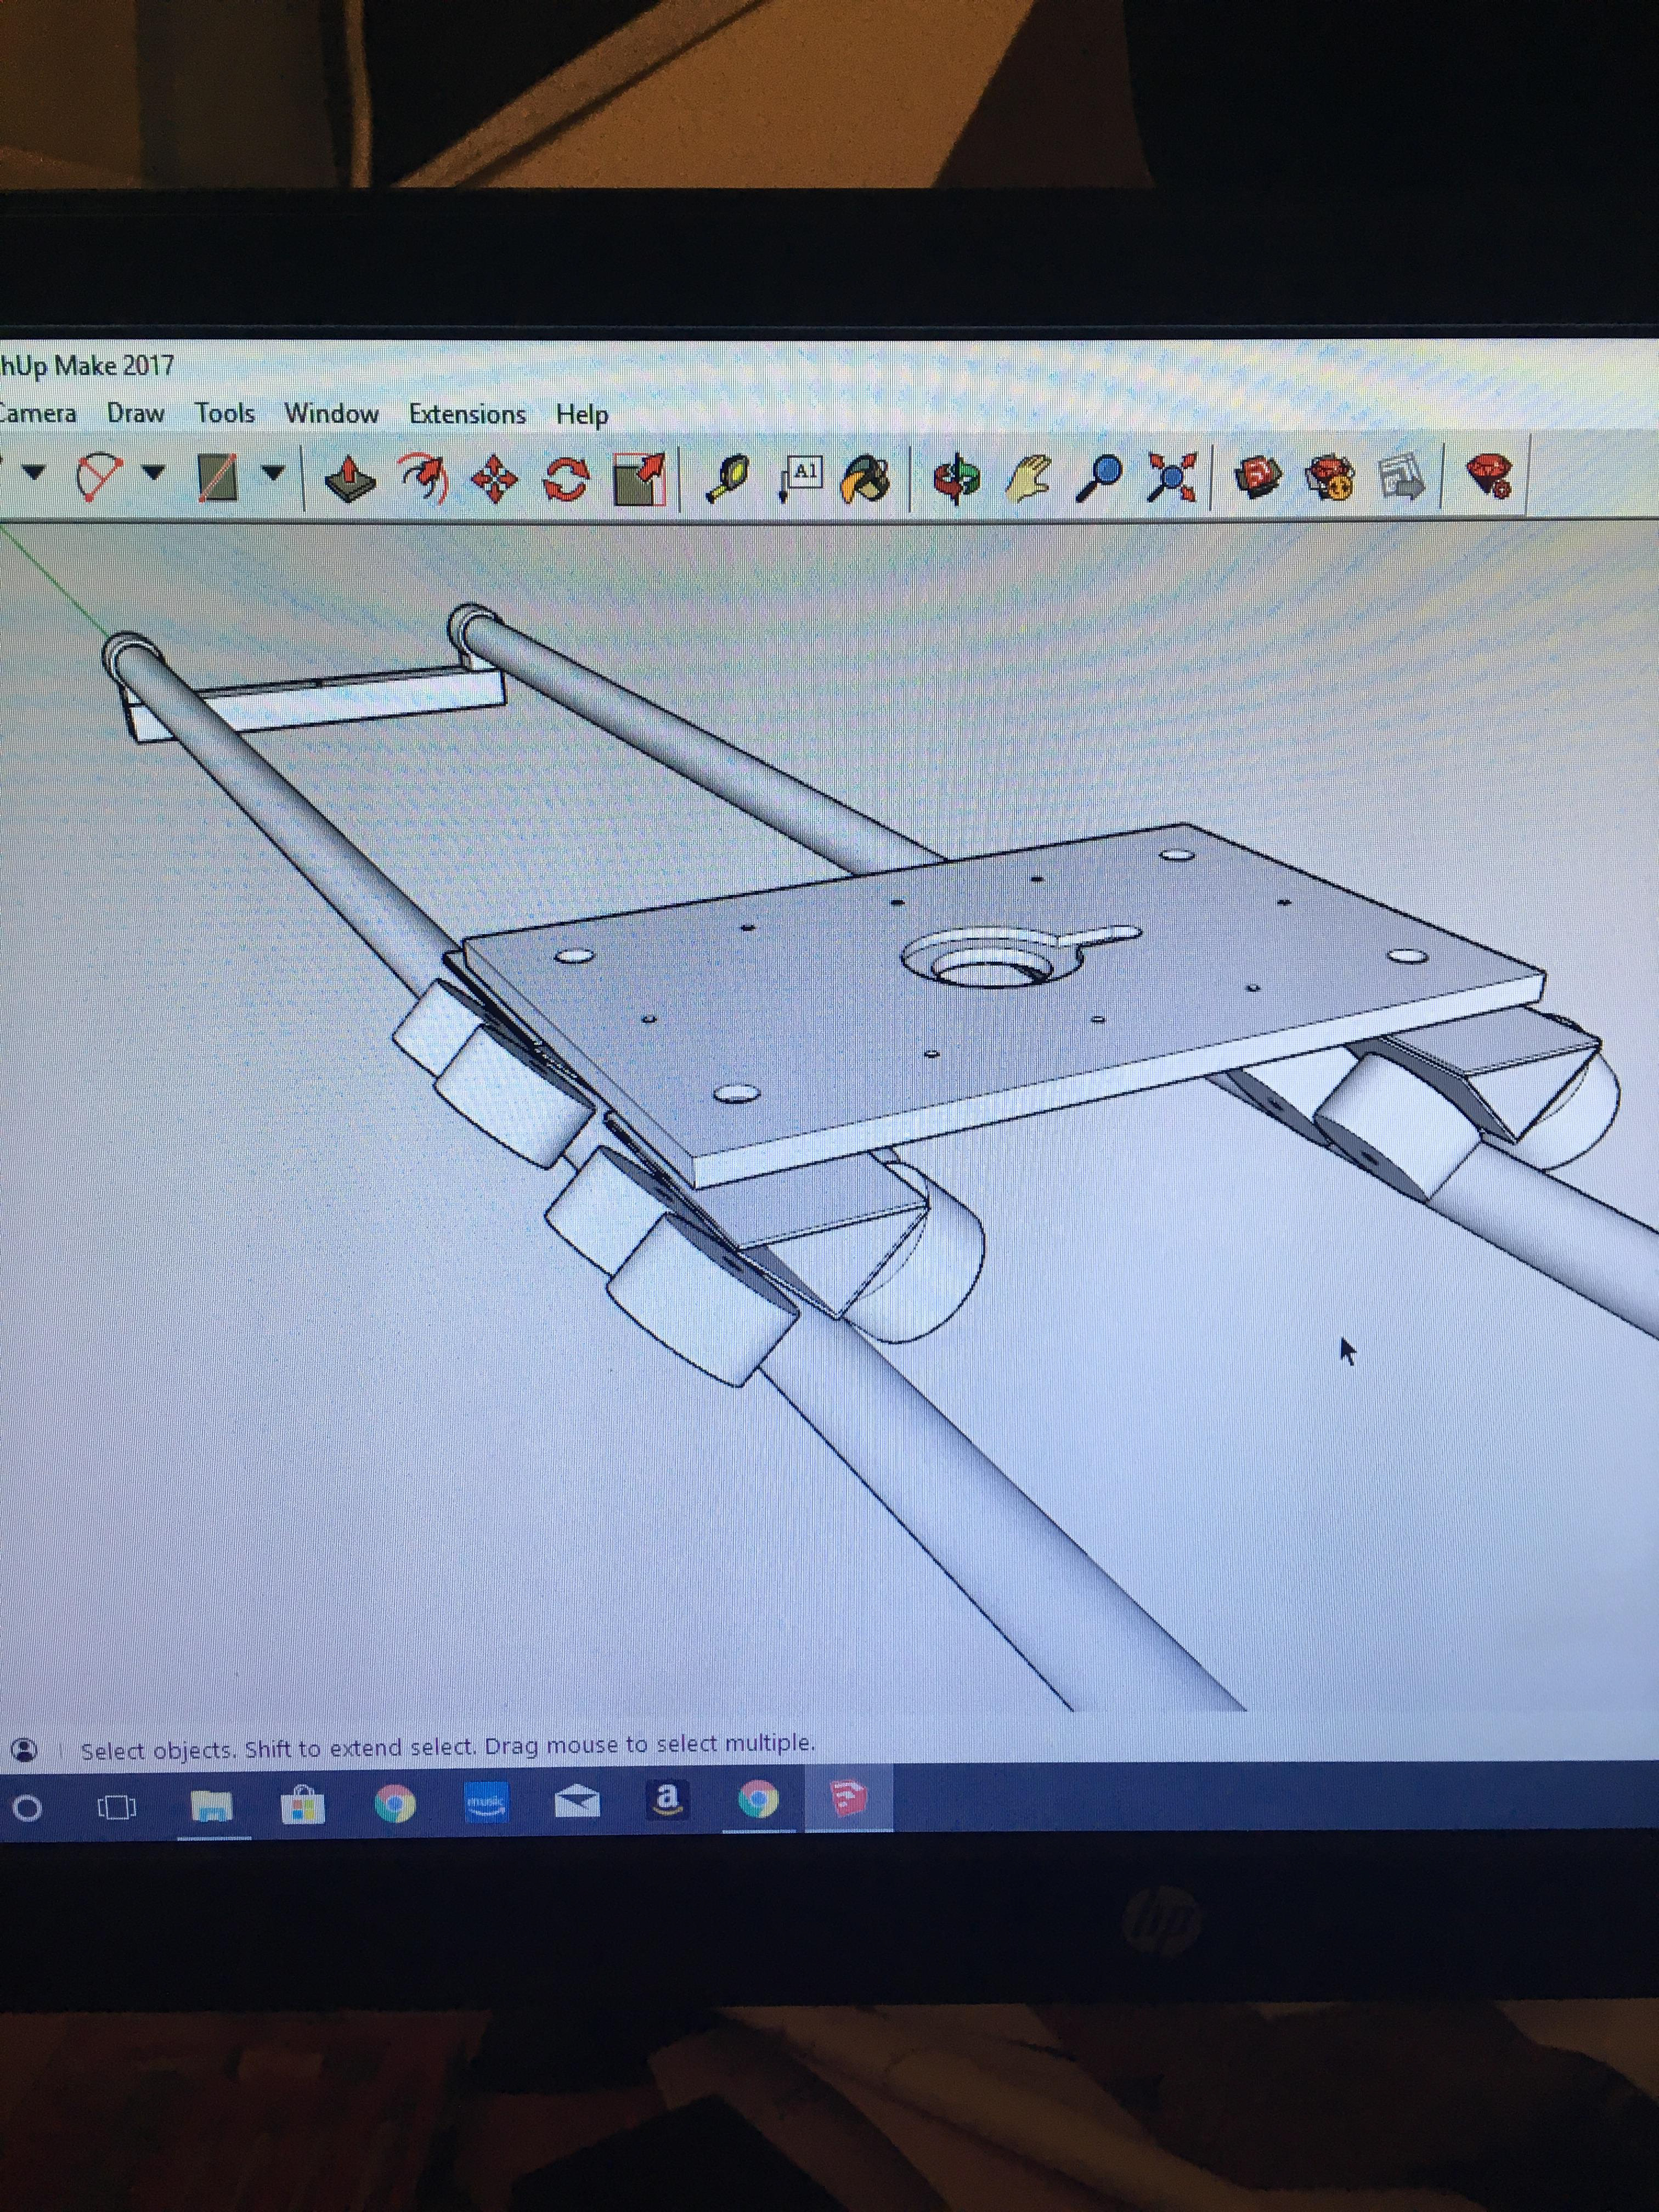
Task: Open the Extension Manager ruby icon
Action: pyautogui.click(x=1490, y=475)
